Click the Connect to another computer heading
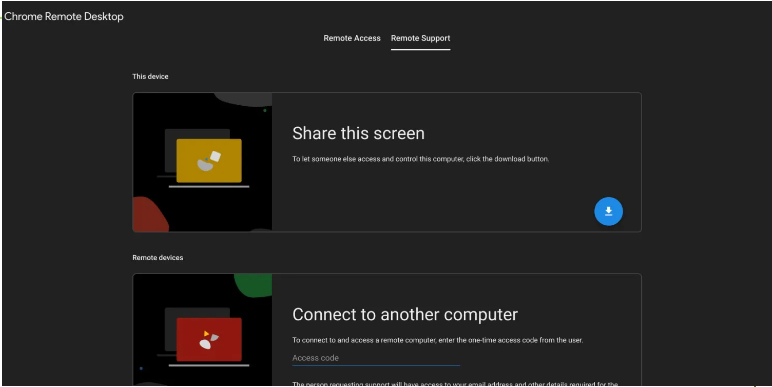Image resolution: width=772 pixels, height=387 pixels. (x=405, y=314)
